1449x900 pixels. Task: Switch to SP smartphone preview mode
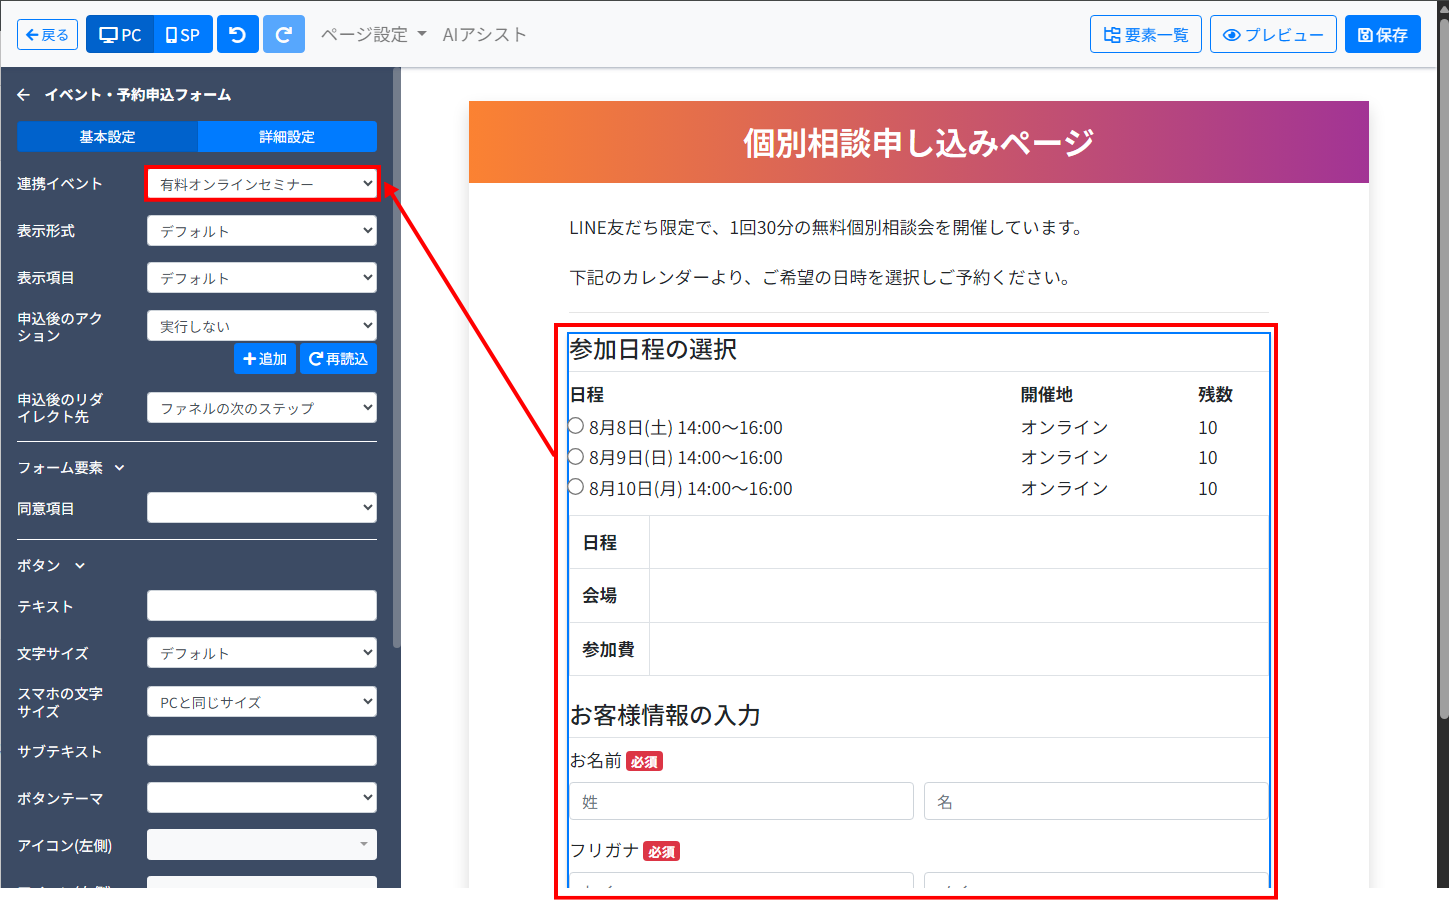click(182, 35)
